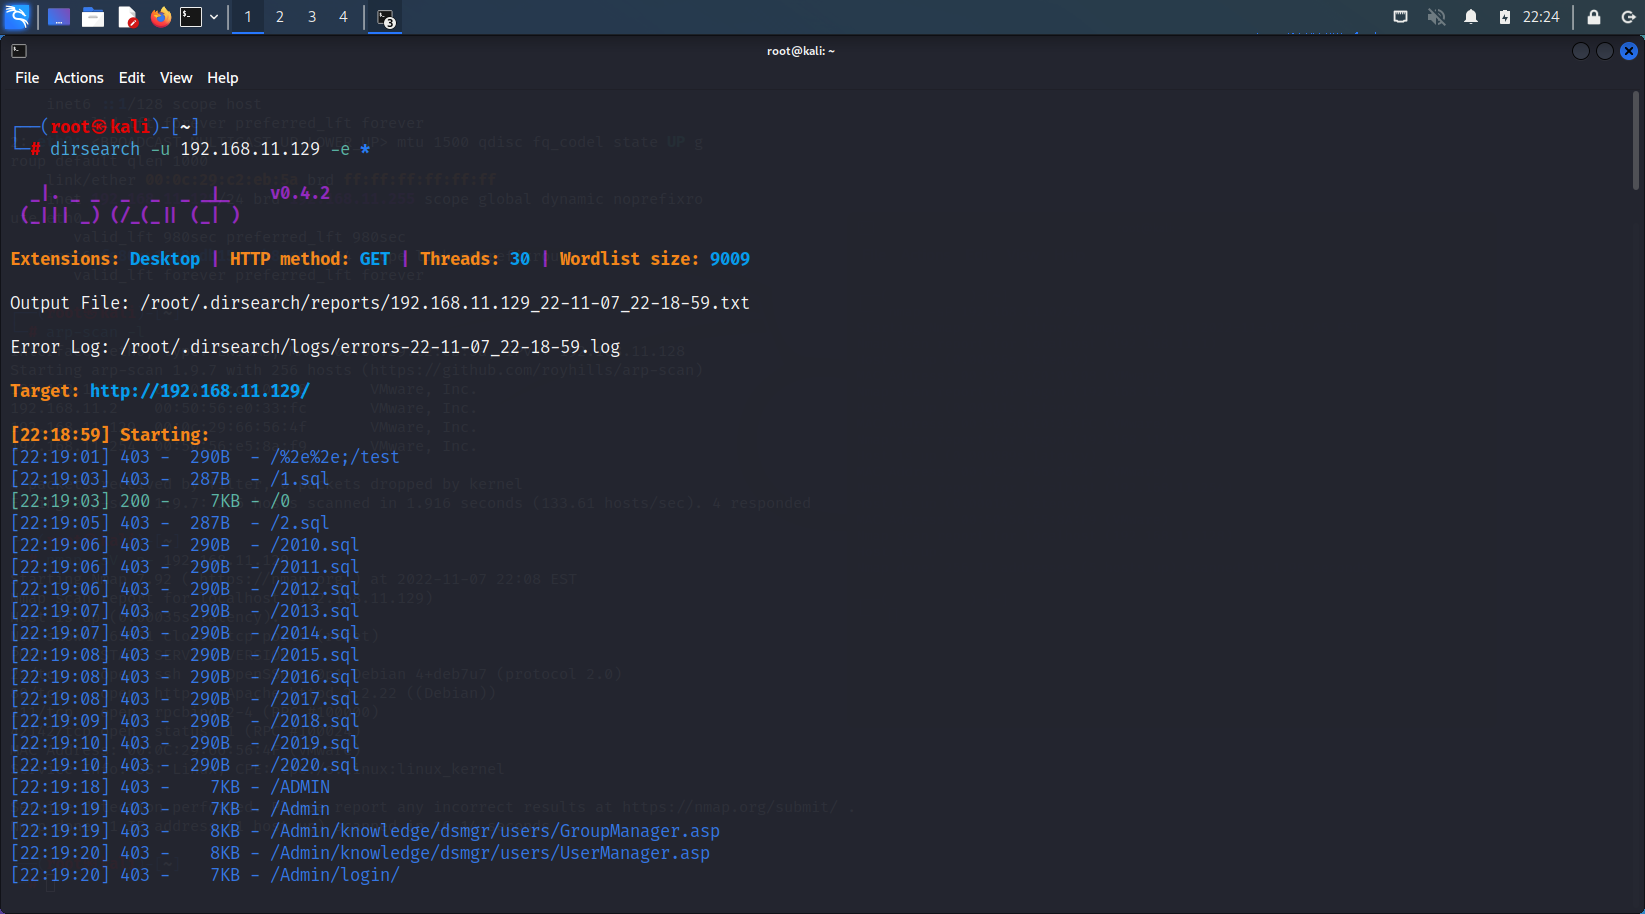Click the /%2e%2e;/test result line
This screenshot has height=914, width=1645.
pyautogui.click(x=205, y=457)
